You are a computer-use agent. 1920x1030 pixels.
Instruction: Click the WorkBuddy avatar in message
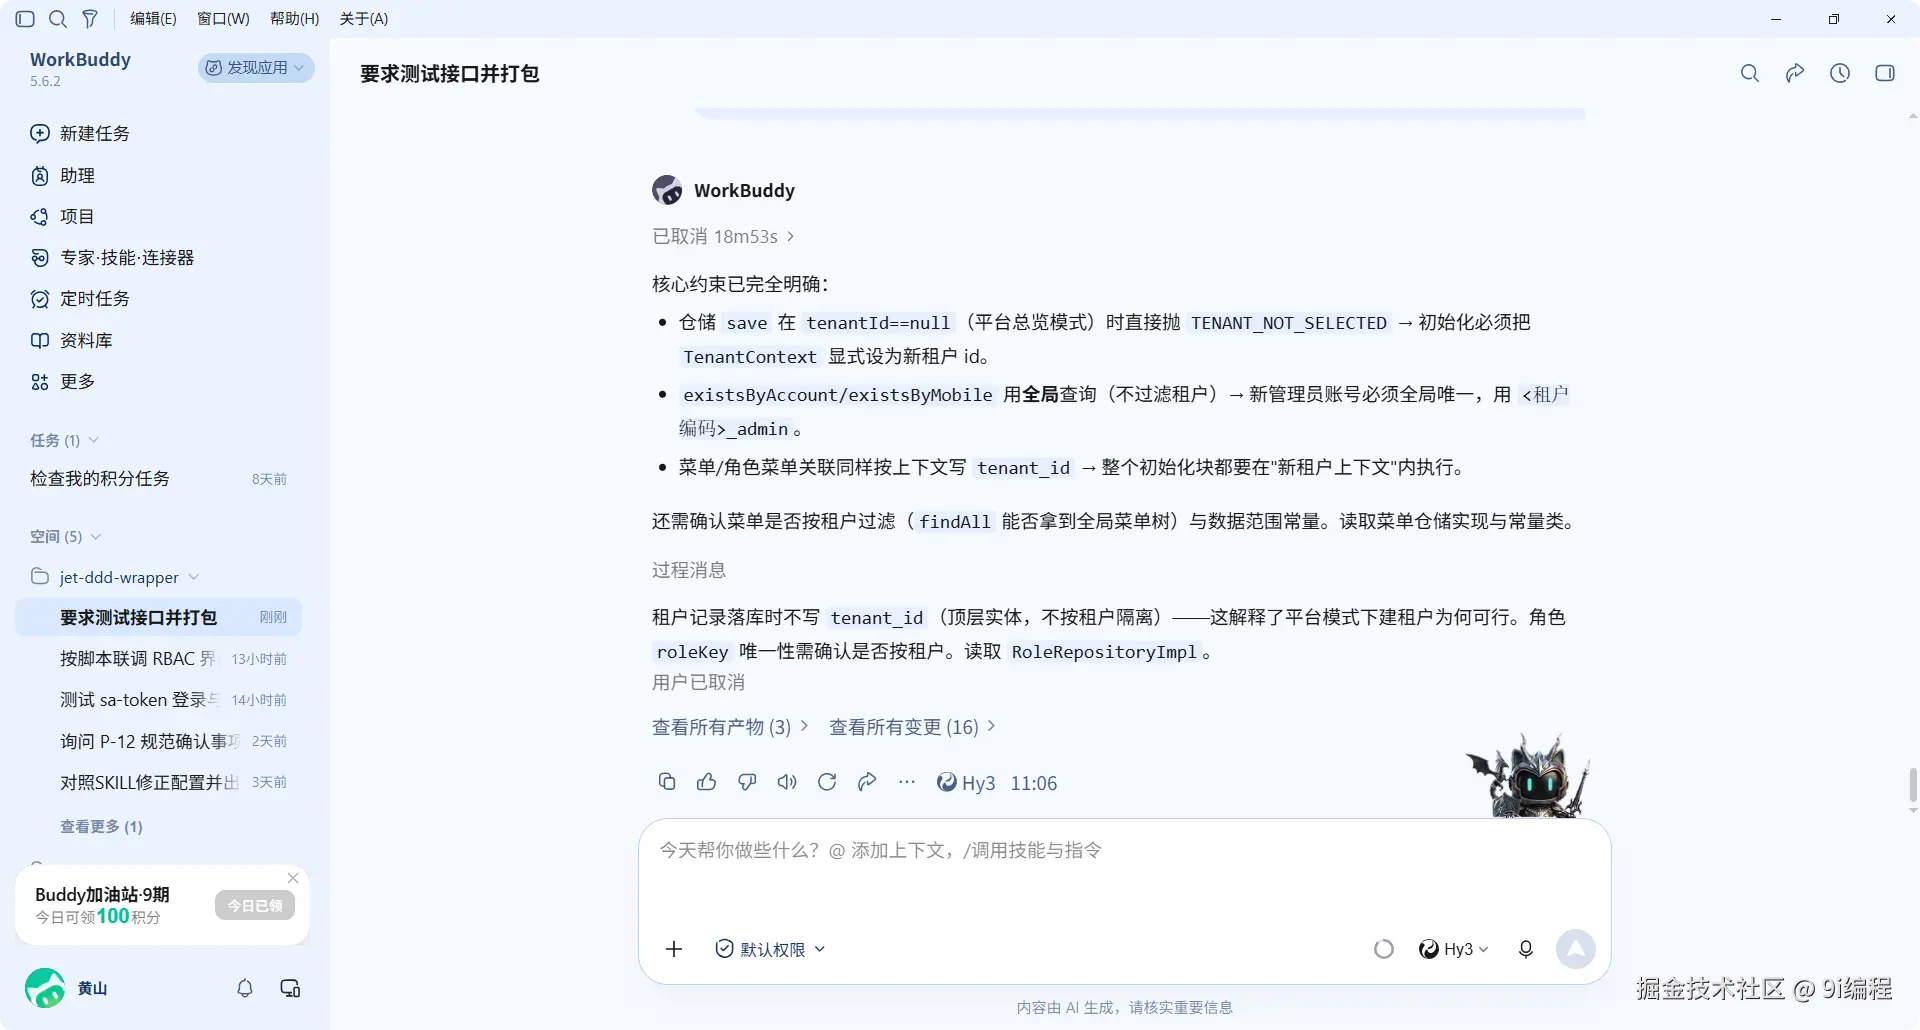[x=667, y=190]
